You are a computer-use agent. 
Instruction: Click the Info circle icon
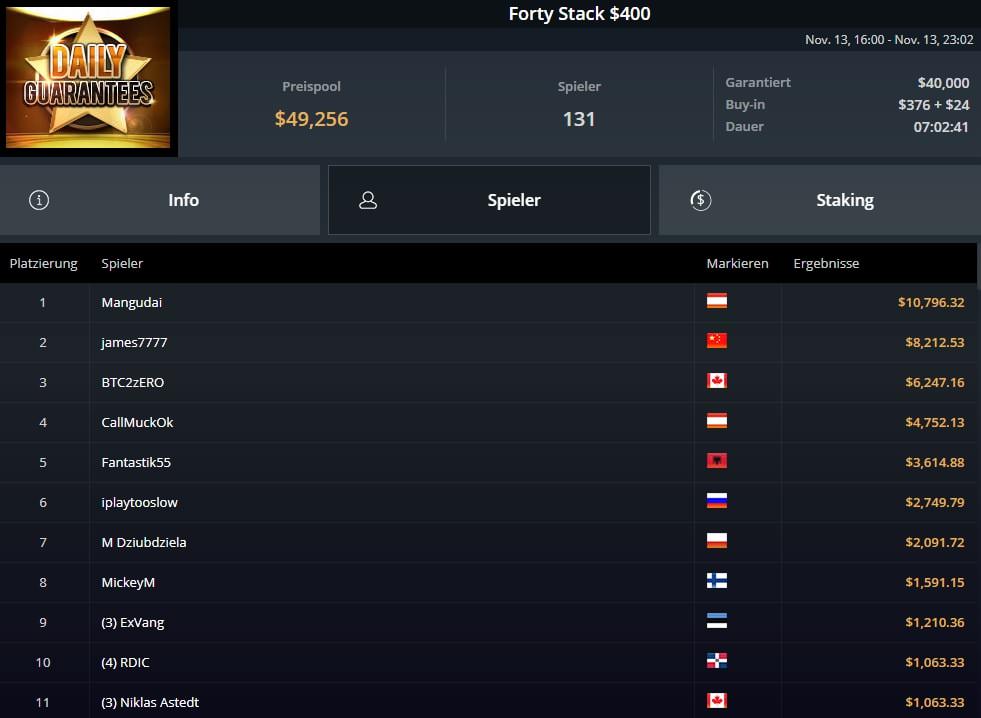click(x=39, y=200)
